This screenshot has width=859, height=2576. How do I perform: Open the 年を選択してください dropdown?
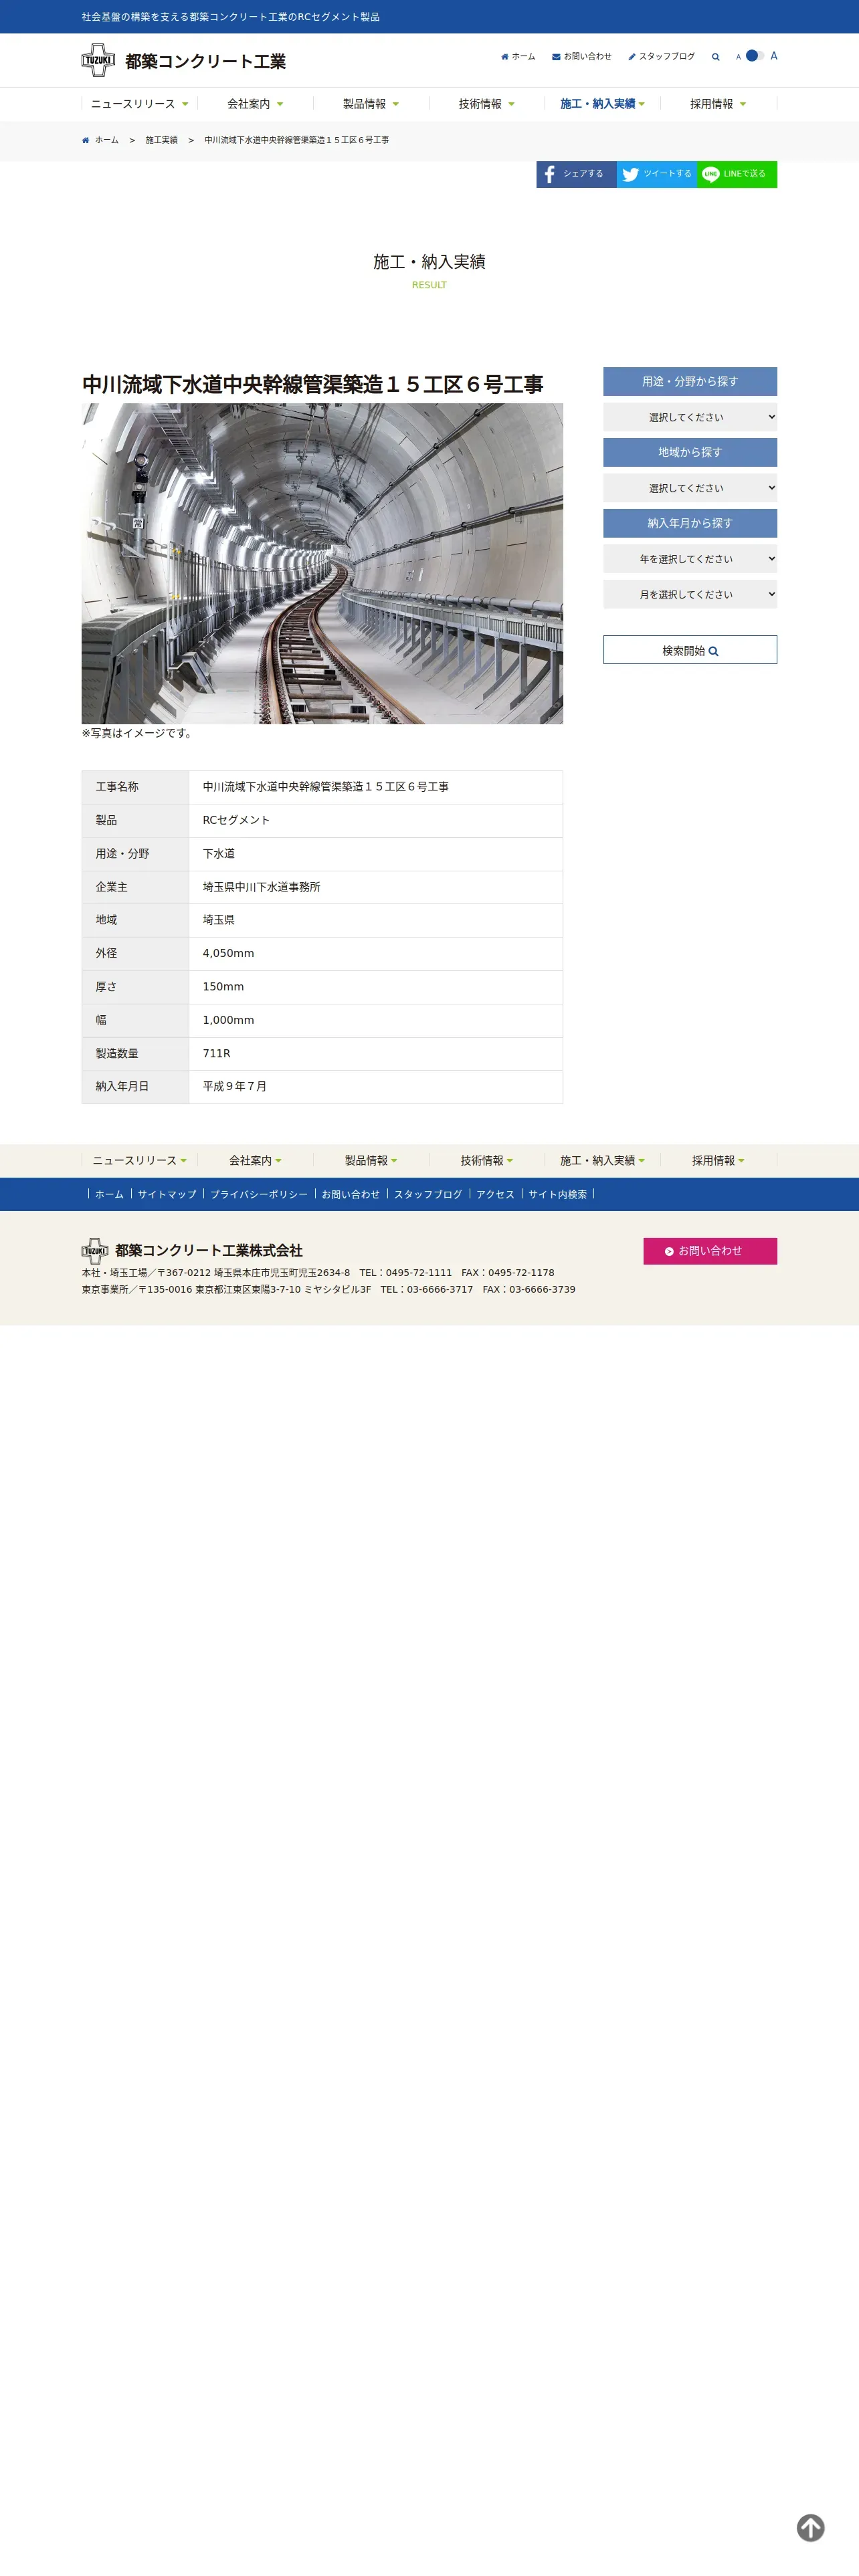pos(690,559)
